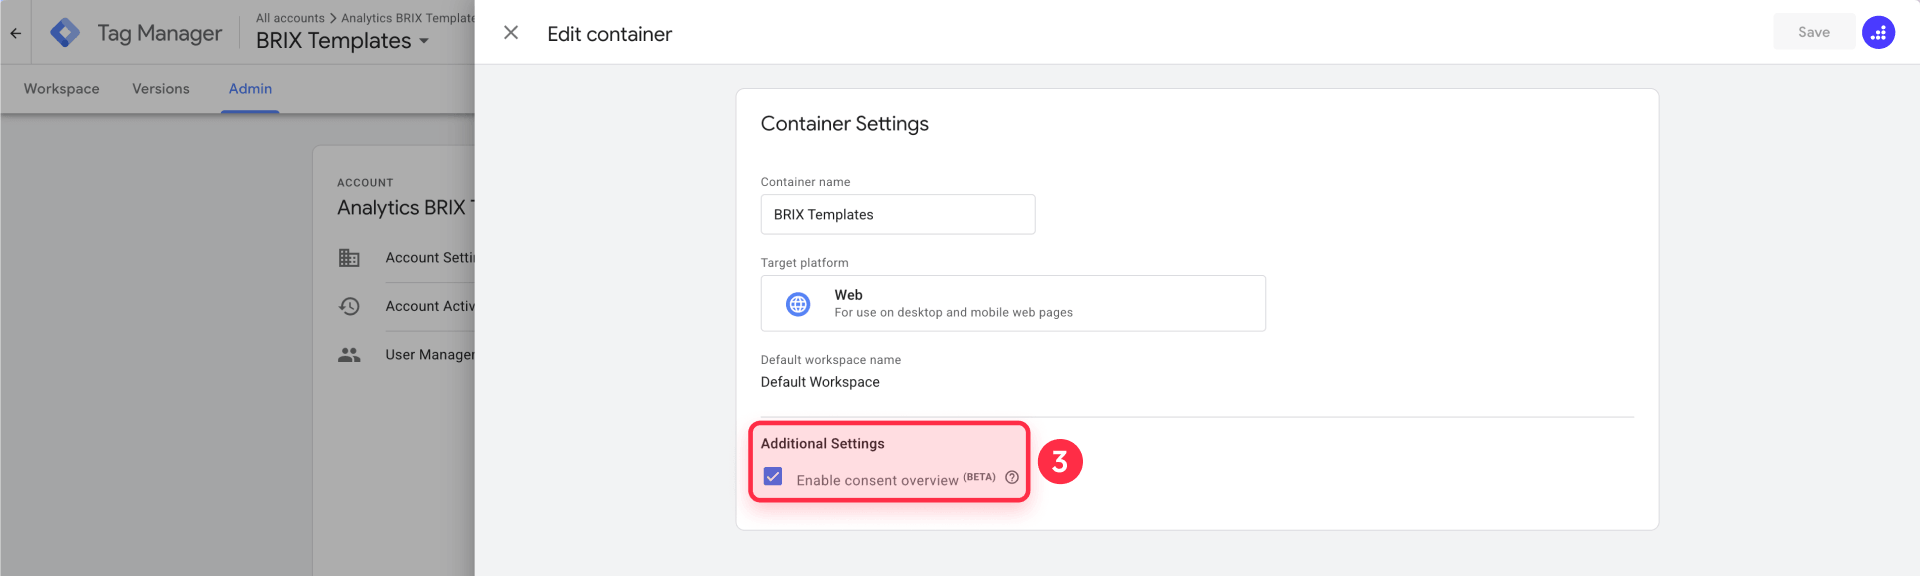Click the Save button
This screenshot has height=576, width=1920.
(1814, 32)
